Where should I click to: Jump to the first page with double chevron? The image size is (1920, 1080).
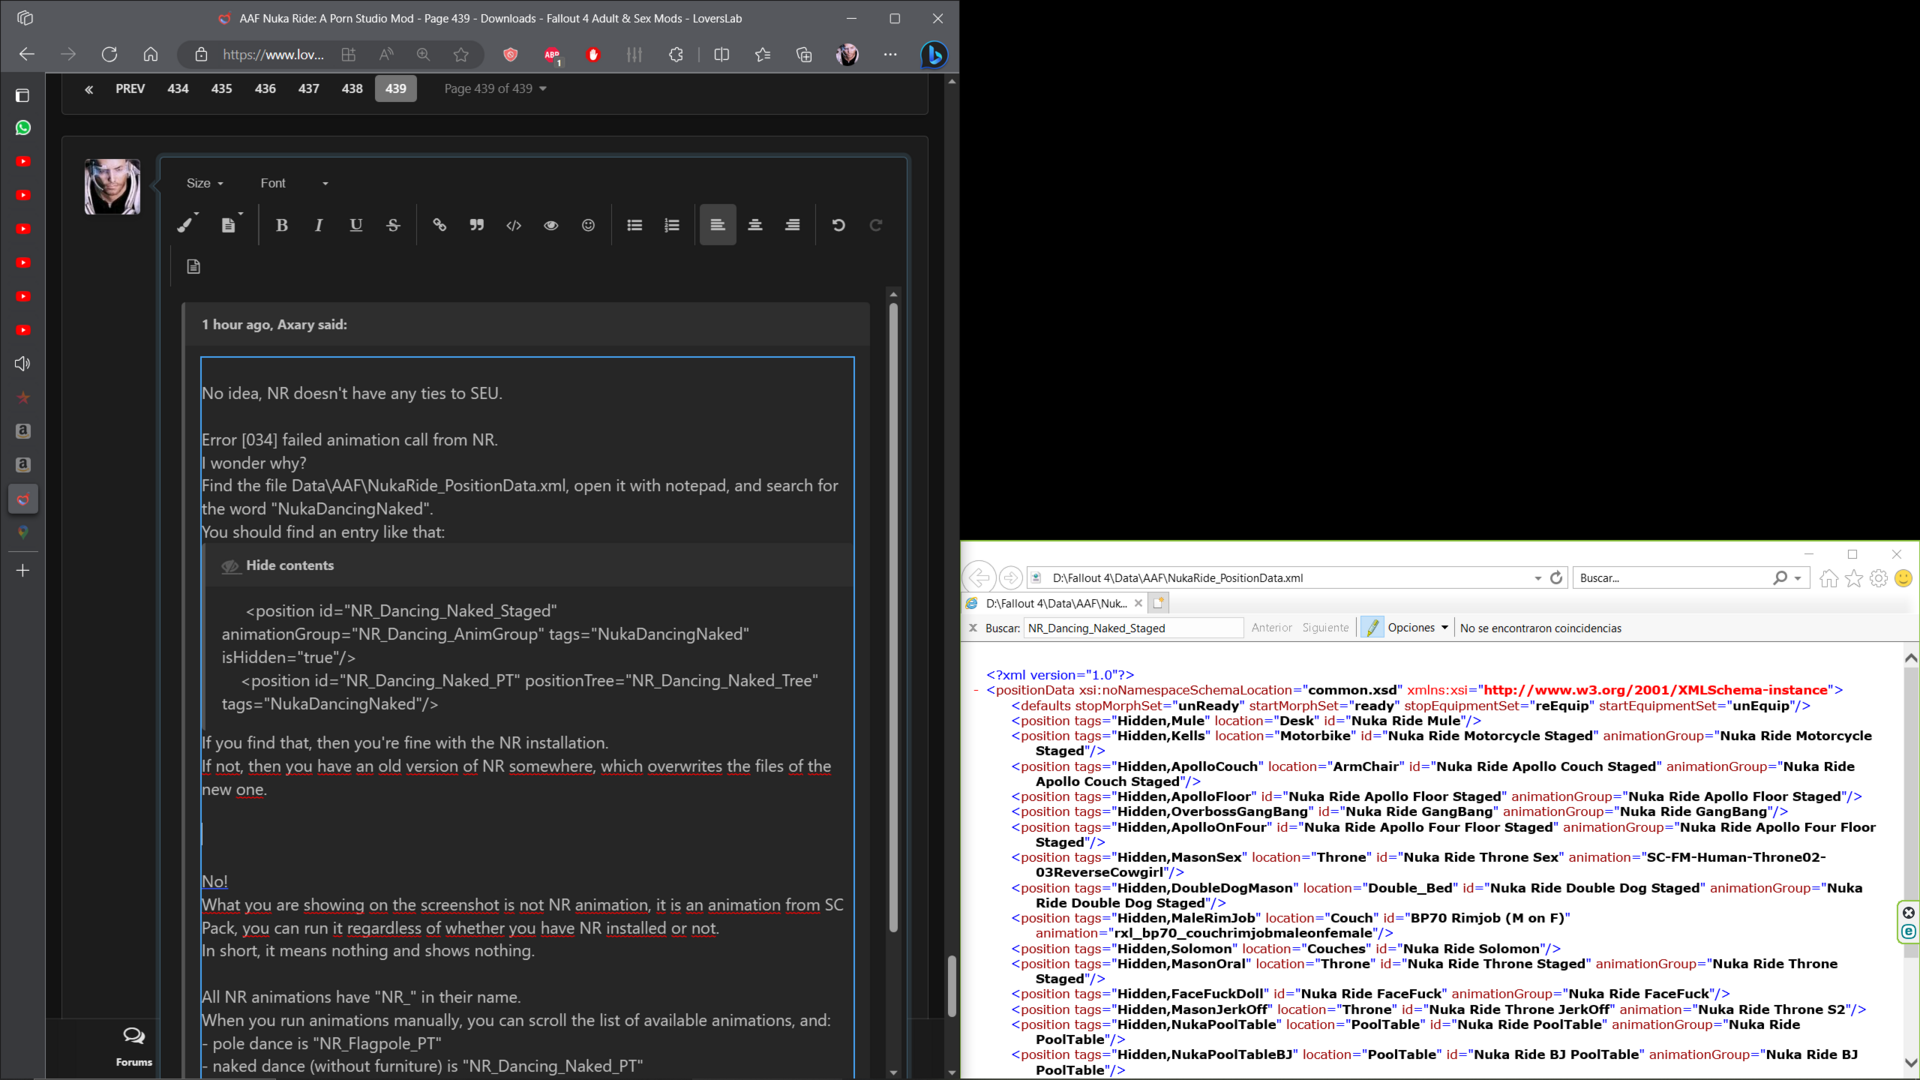[x=89, y=89]
